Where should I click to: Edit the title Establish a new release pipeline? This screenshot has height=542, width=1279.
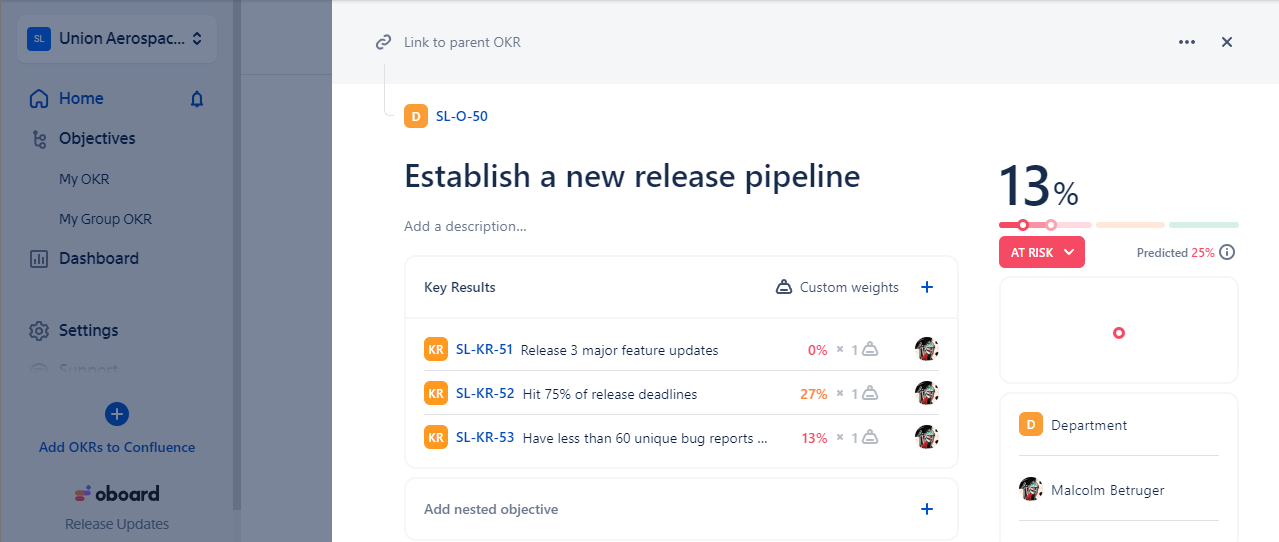pos(632,176)
